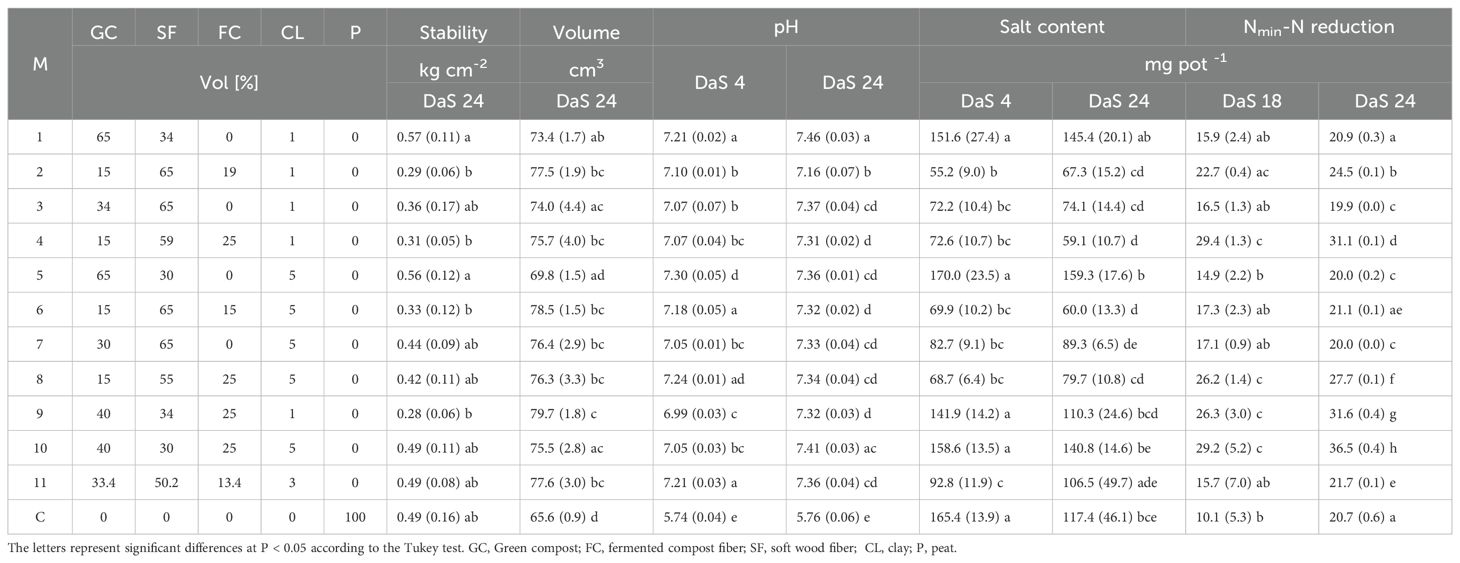Click the pH header cell
1460x563 pixels.
[x=786, y=27]
